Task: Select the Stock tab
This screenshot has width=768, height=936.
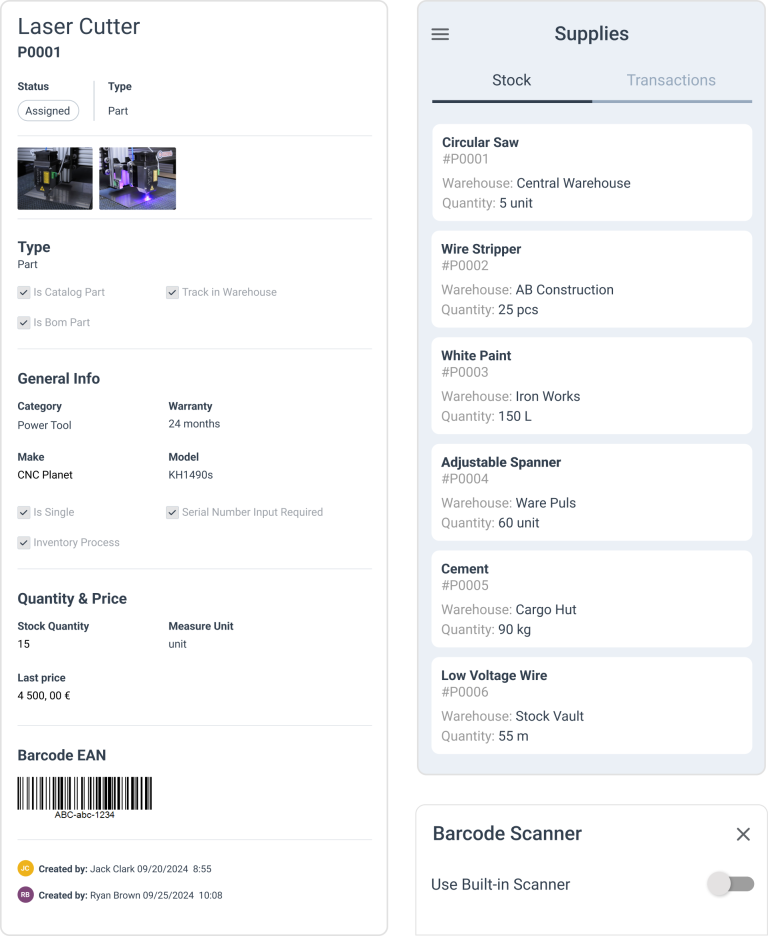Action: tap(511, 80)
